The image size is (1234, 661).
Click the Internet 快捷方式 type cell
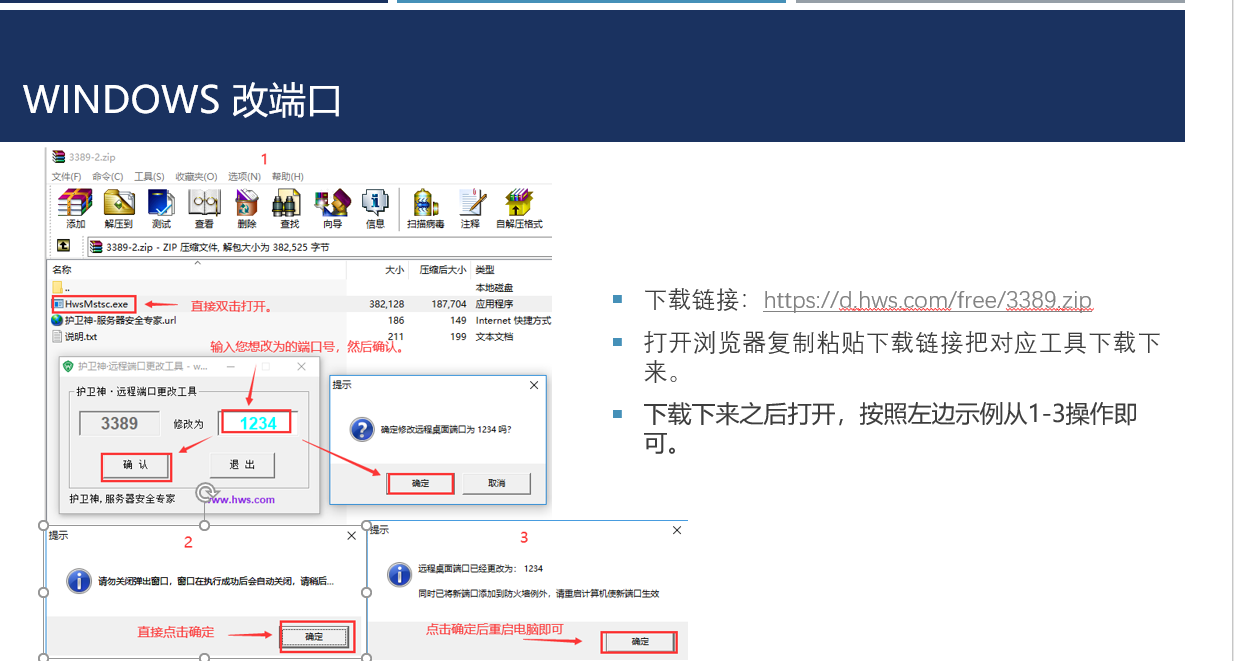pos(513,320)
